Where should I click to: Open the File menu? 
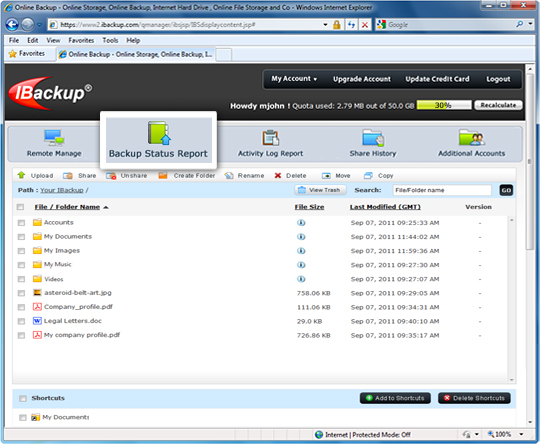pos(14,40)
